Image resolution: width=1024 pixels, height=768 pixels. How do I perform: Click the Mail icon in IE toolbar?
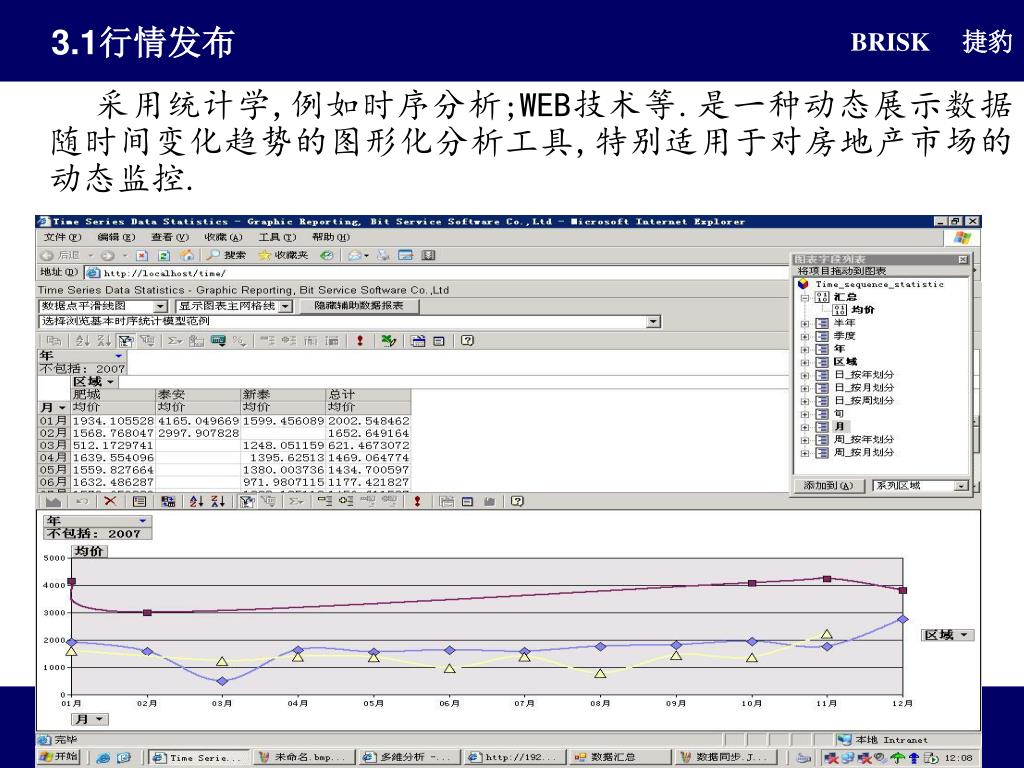coord(357,255)
